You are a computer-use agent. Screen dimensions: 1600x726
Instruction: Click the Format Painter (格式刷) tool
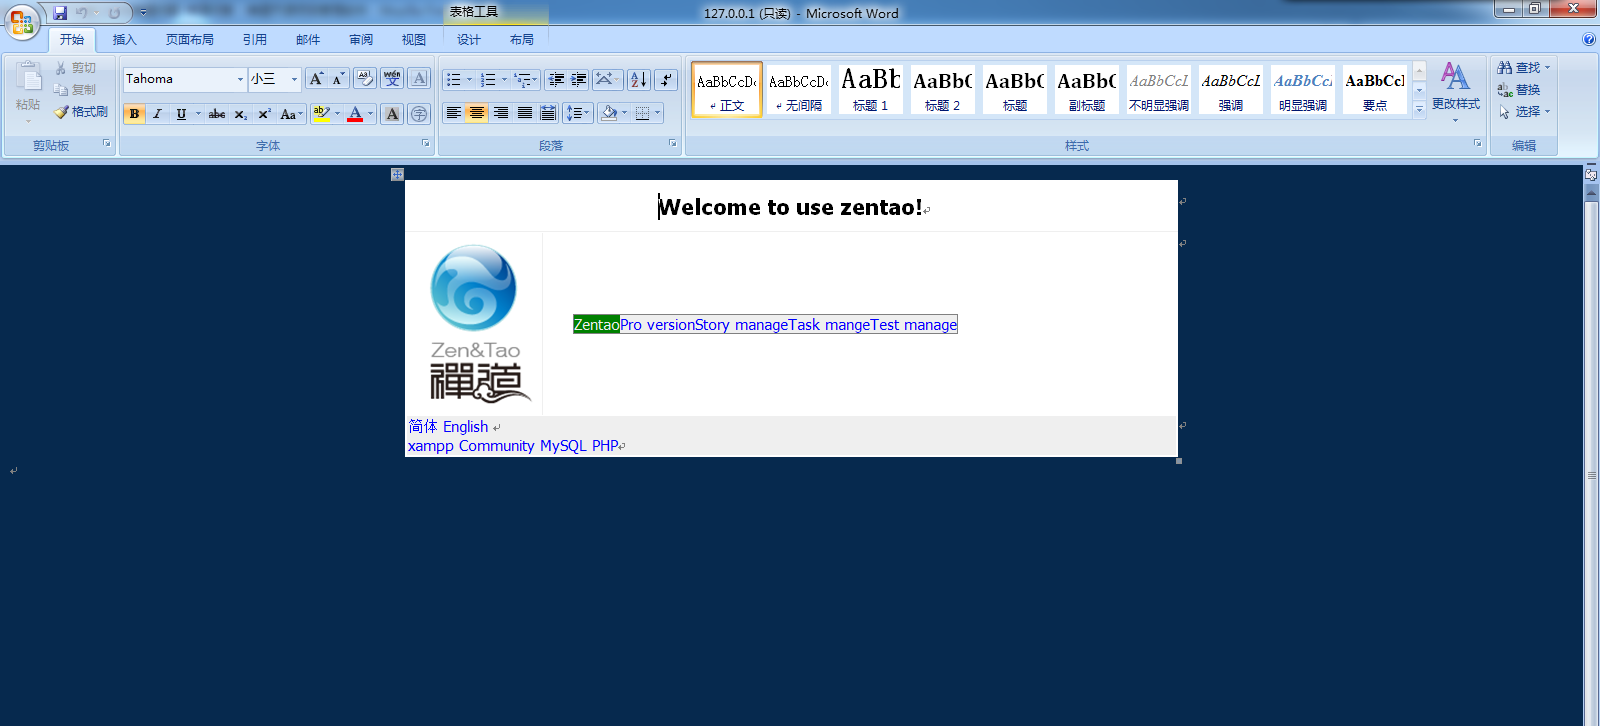(x=81, y=112)
